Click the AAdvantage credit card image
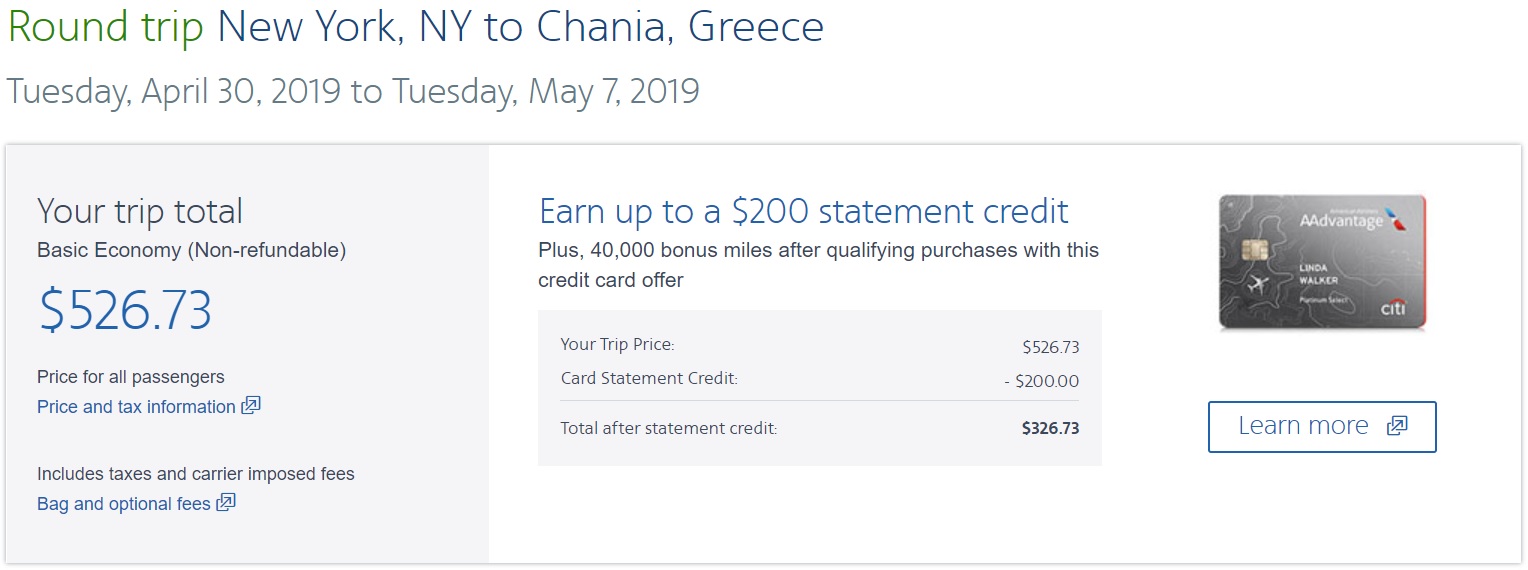The height and width of the screenshot is (570, 1528). 1321,262
